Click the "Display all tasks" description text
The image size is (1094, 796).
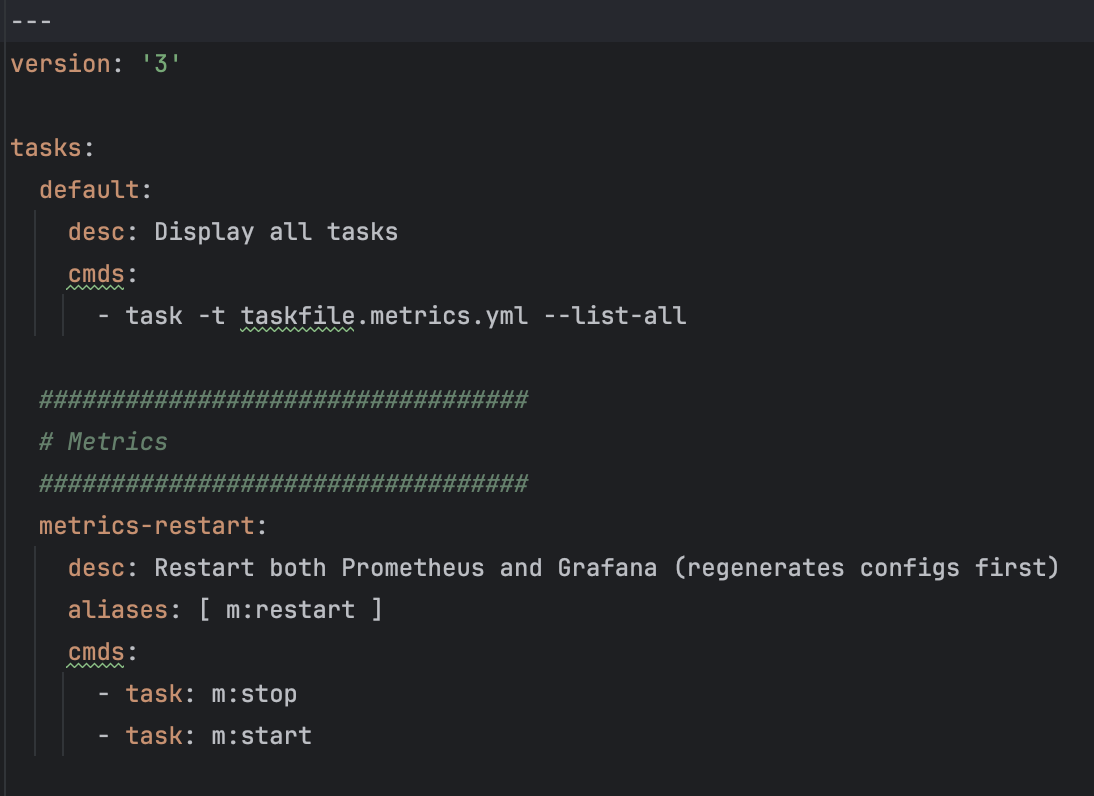coord(276,232)
